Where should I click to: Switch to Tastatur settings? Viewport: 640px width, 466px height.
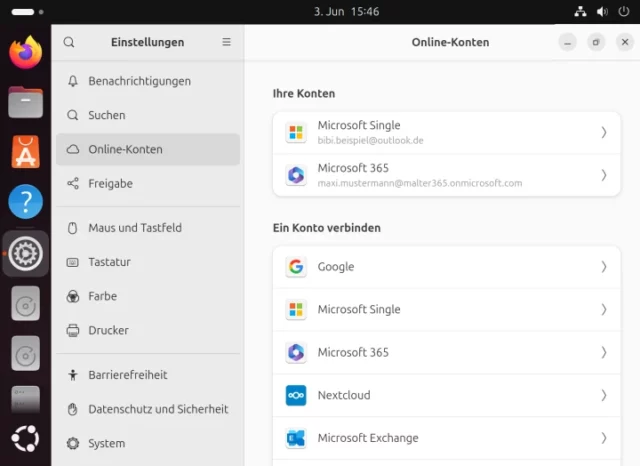pyautogui.click(x=148, y=262)
